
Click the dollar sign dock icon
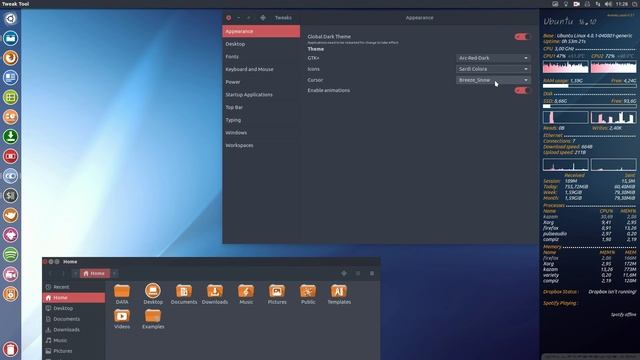(11, 196)
